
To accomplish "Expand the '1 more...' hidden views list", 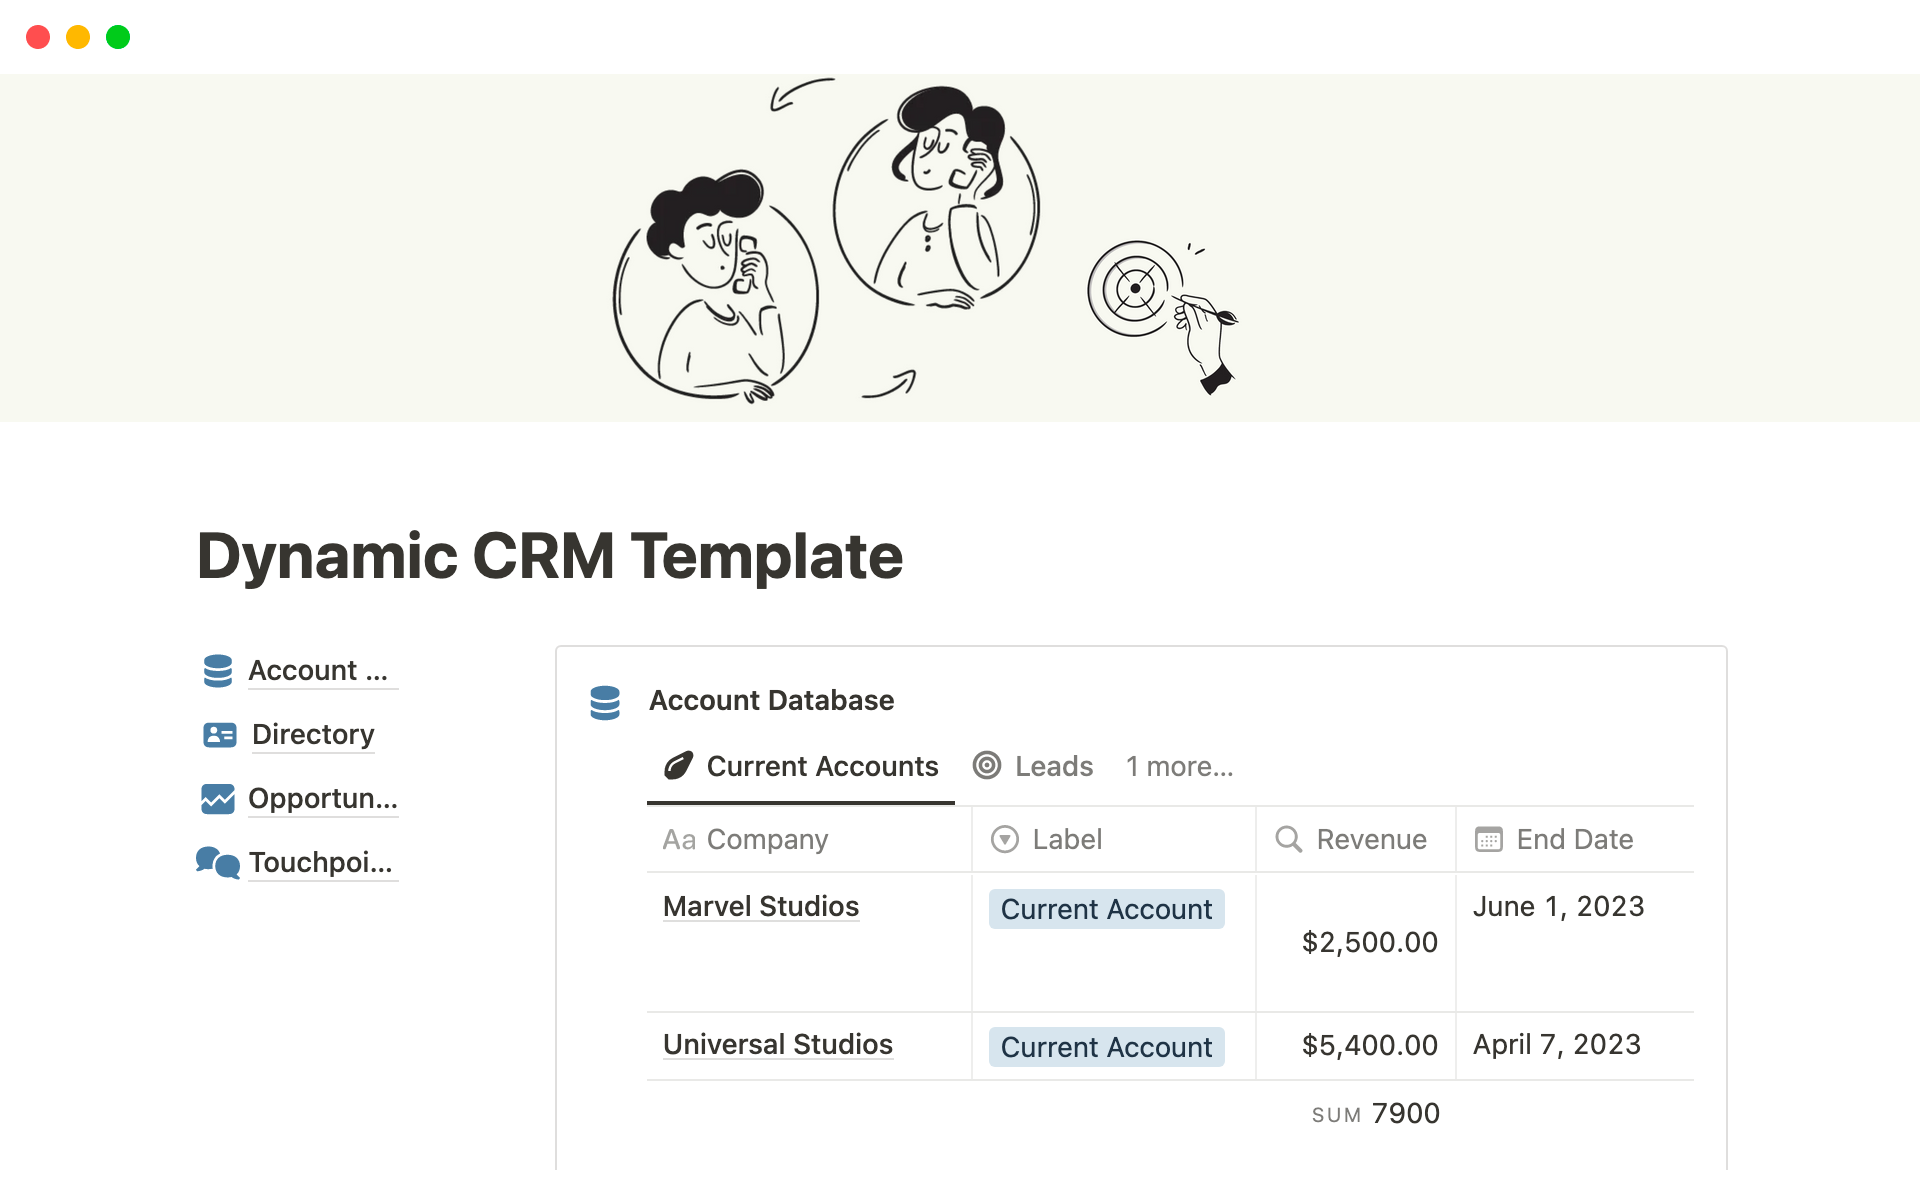I will tap(1180, 766).
